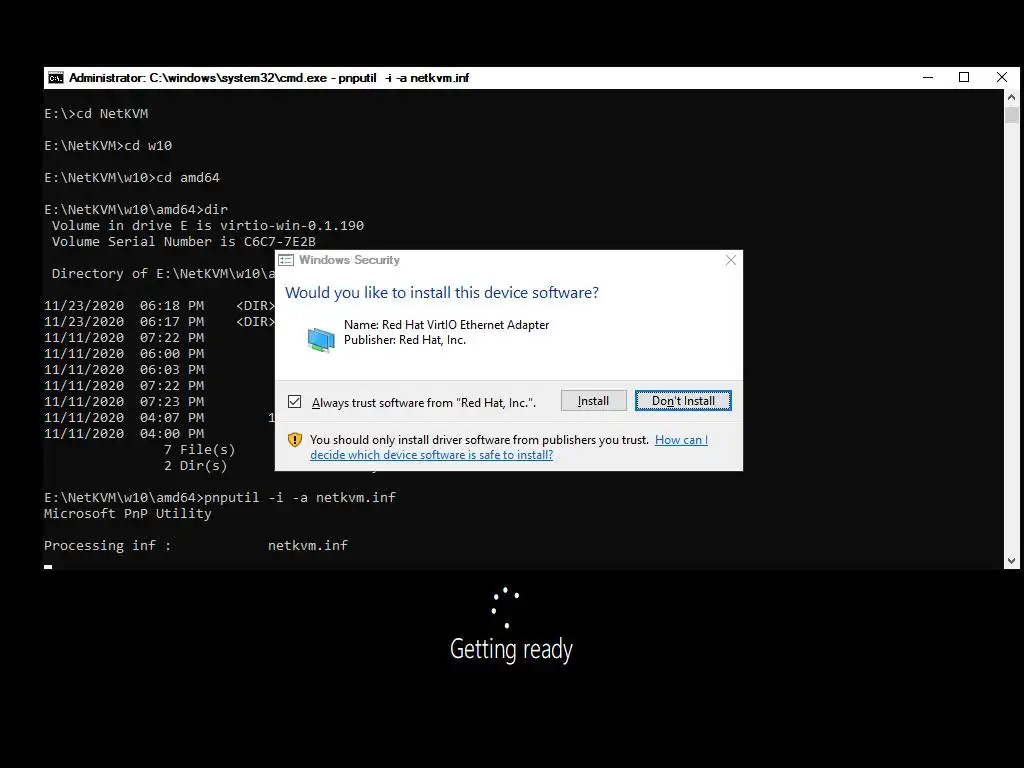Click the '2 Dir(s)' summary line
The height and width of the screenshot is (768, 1024).
195,466
